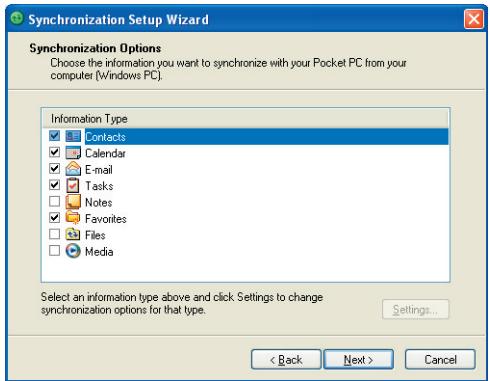Close the wizard window with the X
The height and width of the screenshot is (381, 490).
click(474, 19)
